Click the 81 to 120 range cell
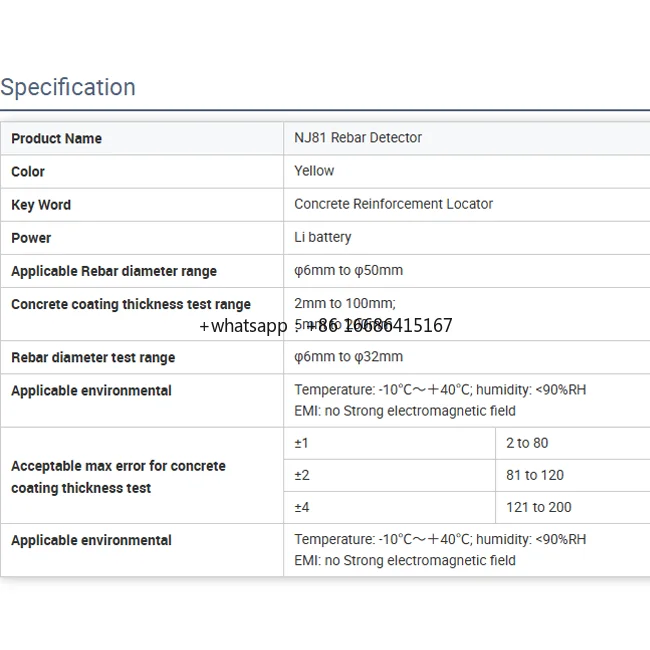The height and width of the screenshot is (650, 650). 534,475
